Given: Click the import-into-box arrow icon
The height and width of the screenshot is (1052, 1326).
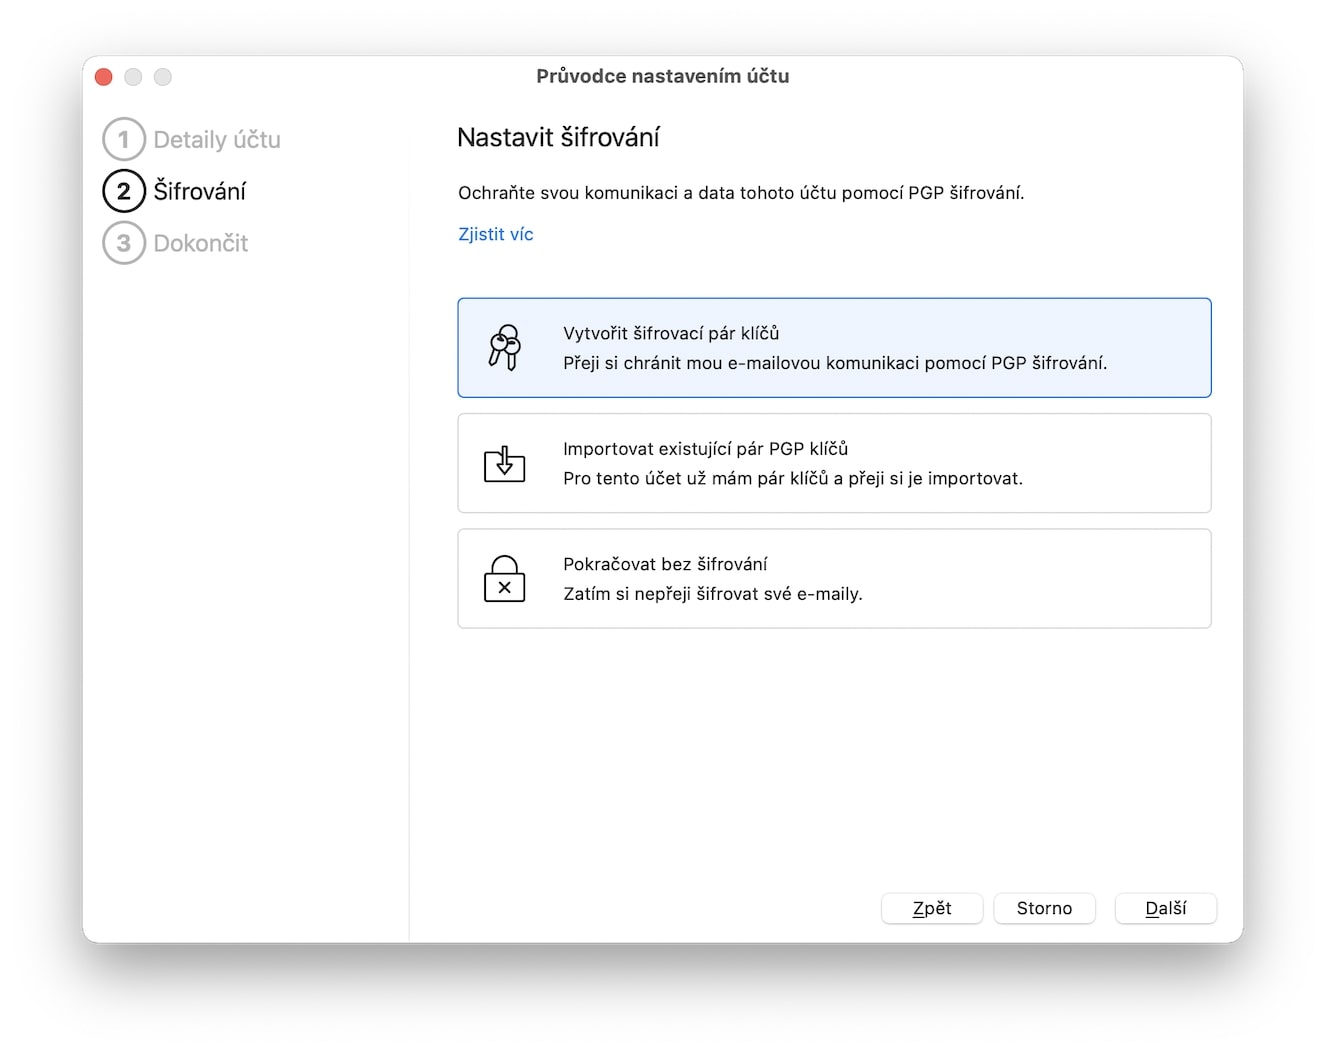Looking at the screenshot, I should point(504,464).
